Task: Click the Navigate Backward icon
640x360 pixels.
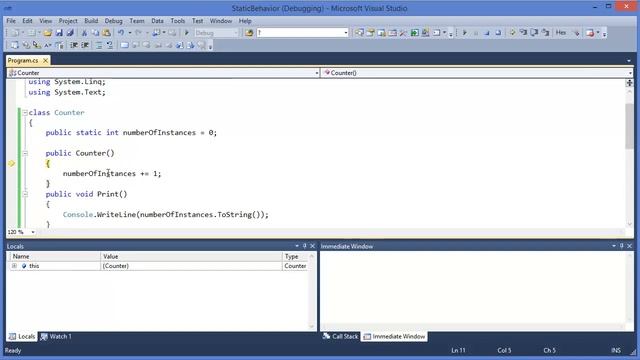Action: [156, 33]
